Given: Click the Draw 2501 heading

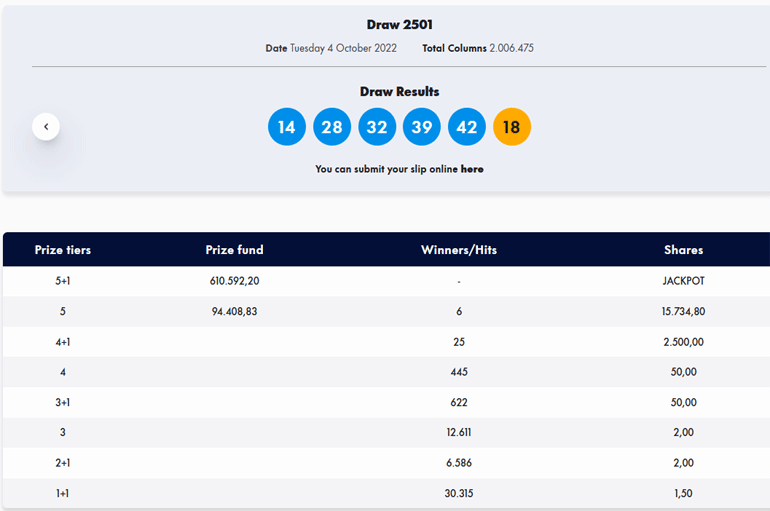Looking at the screenshot, I should [399, 24].
